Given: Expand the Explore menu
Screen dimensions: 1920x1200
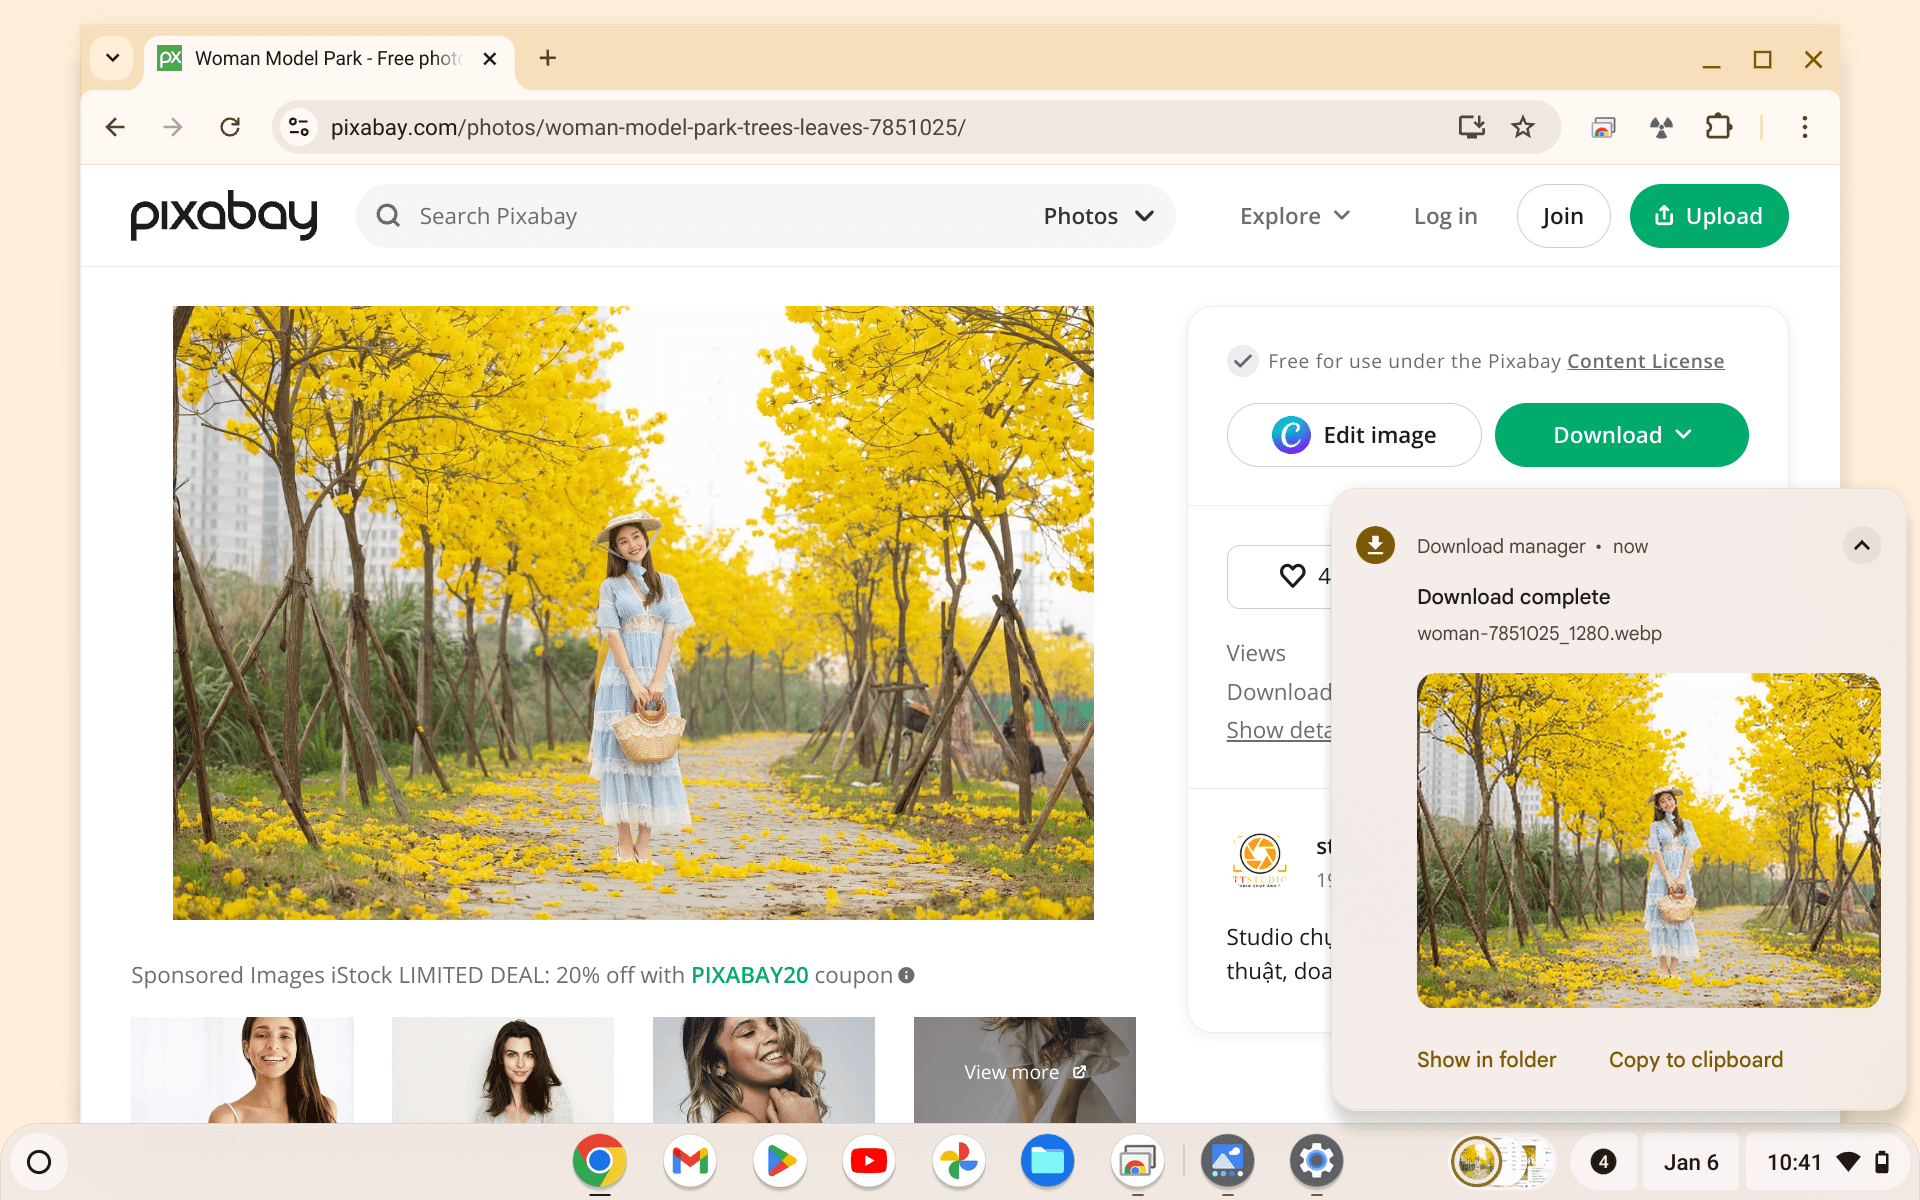Looking at the screenshot, I should pyautogui.click(x=1295, y=216).
